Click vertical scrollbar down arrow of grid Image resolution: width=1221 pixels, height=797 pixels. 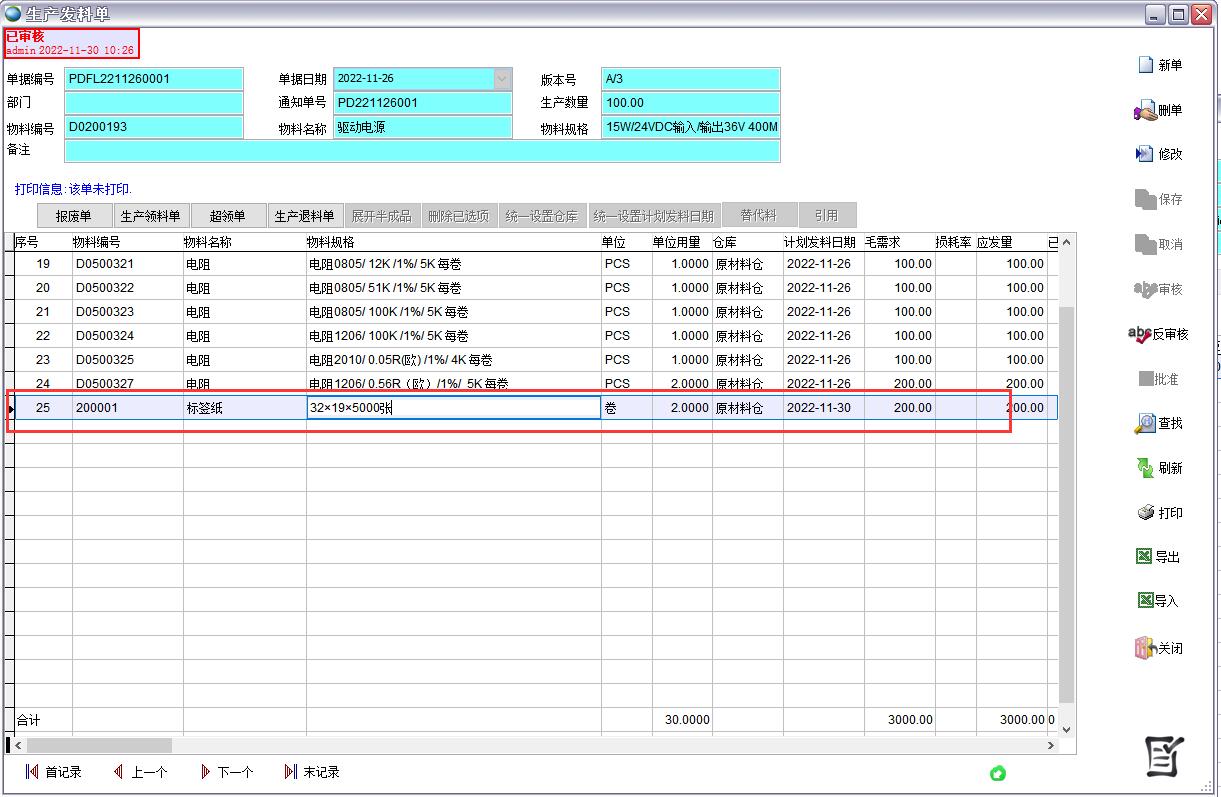click(x=1065, y=729)
